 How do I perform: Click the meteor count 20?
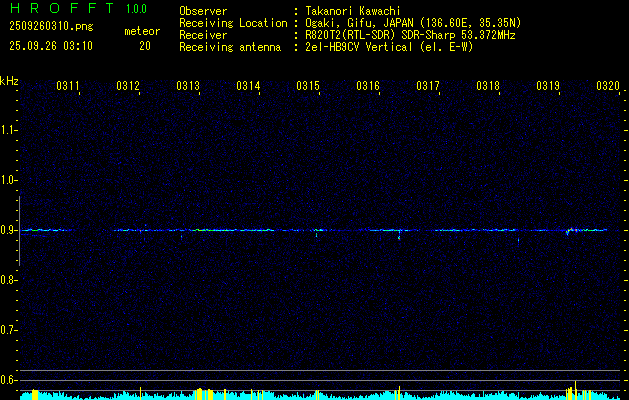tap(145, 46)
